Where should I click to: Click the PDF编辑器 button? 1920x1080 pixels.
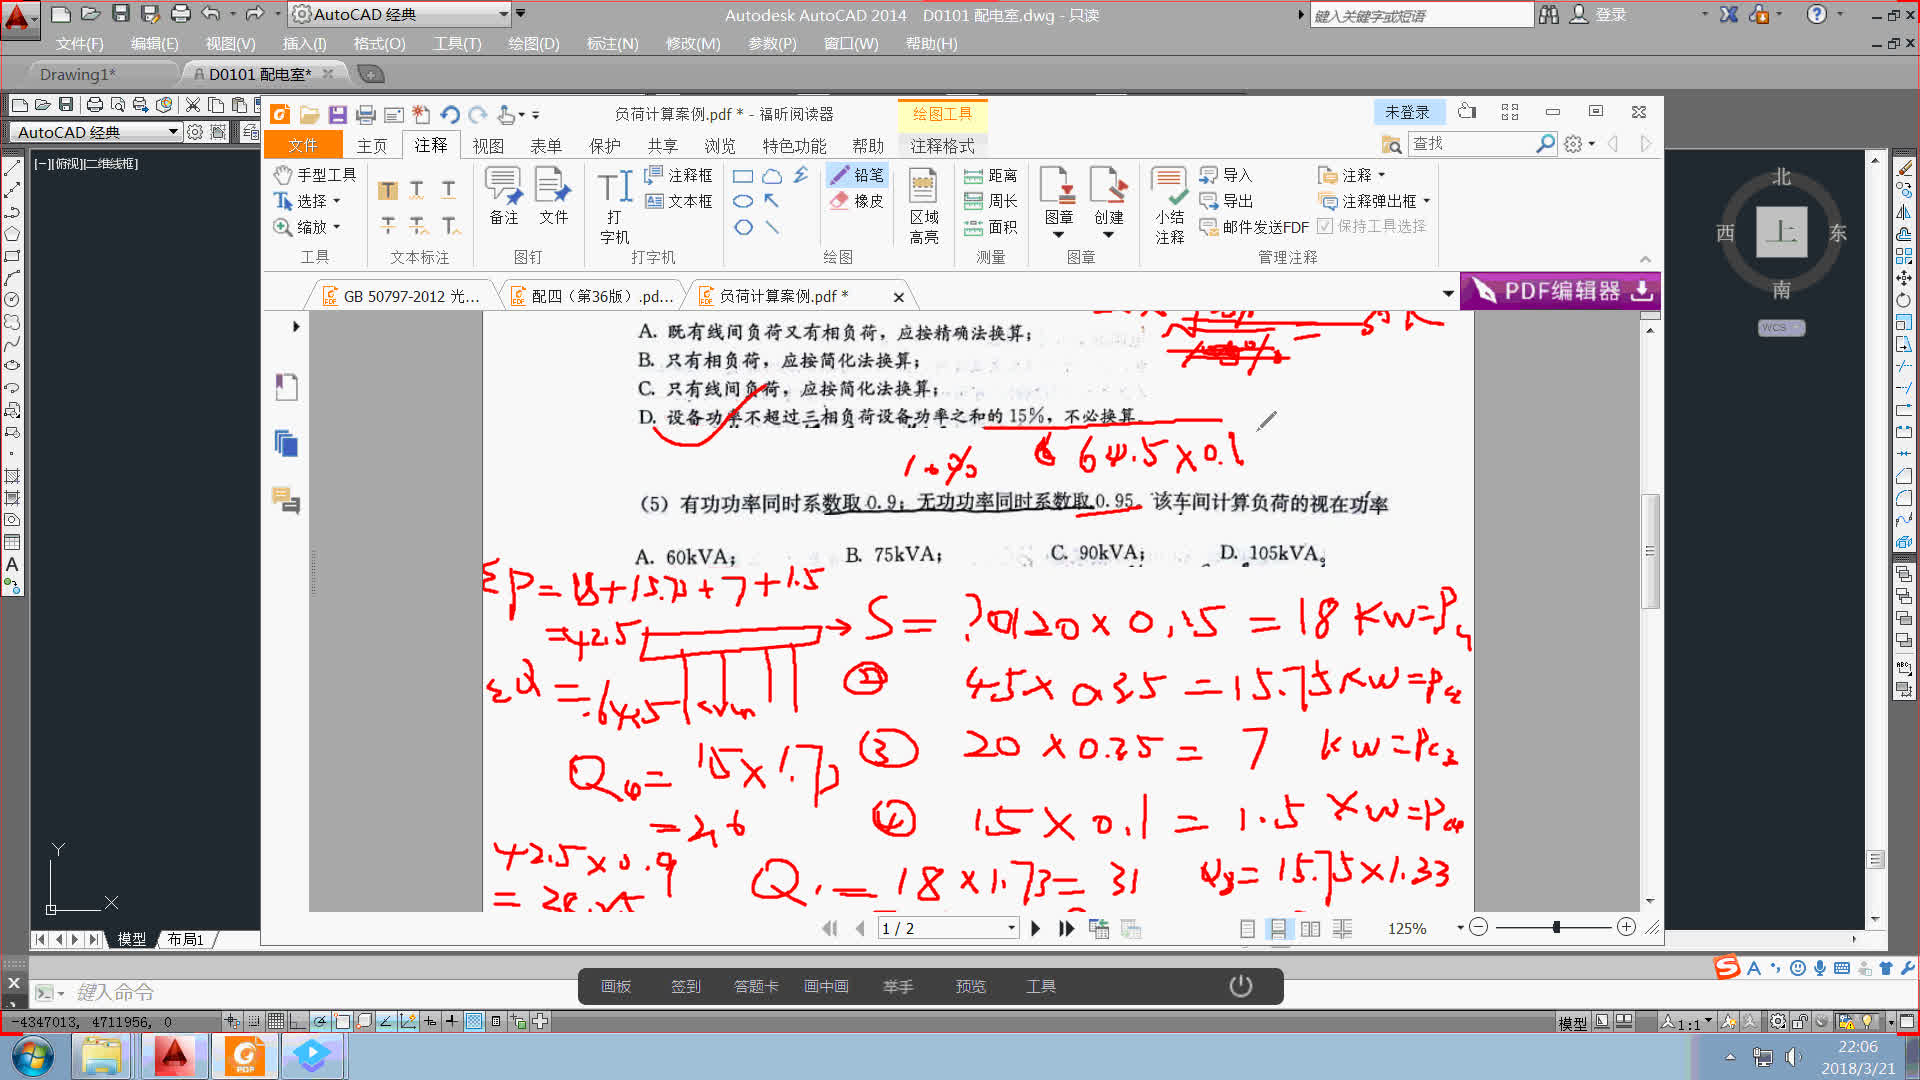[x=1560, y=291]
